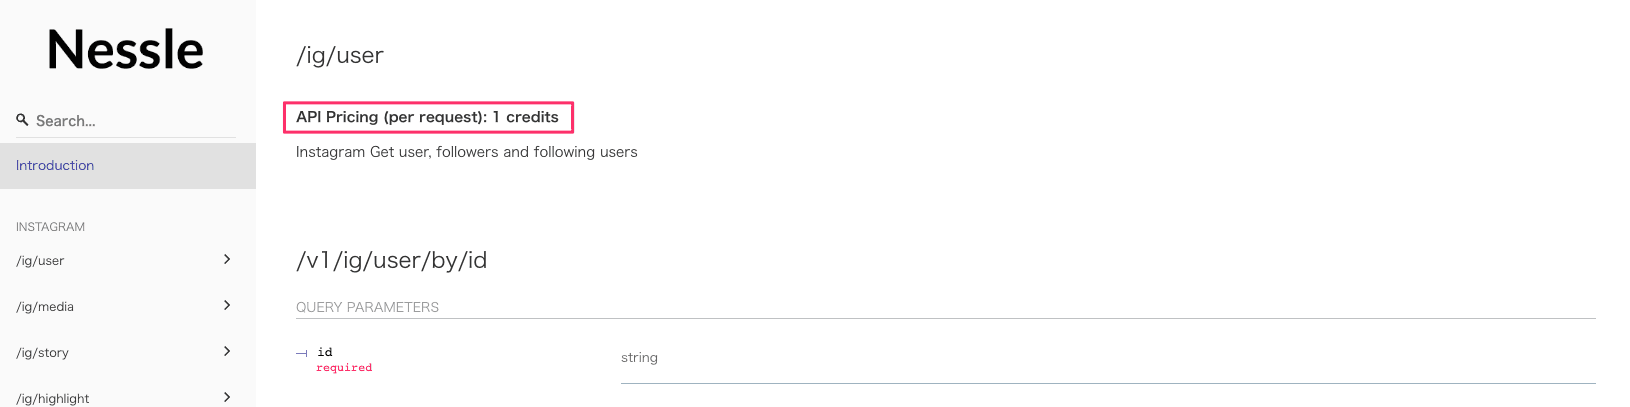Screen dimensions: 1630x407
Task: Click the magnifier search icon
Action: pos(22,120)
